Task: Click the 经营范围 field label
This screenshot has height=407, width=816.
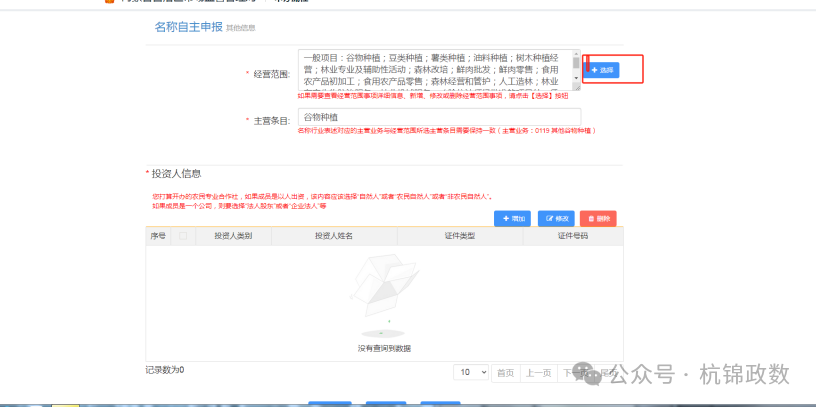Action: 272,74
